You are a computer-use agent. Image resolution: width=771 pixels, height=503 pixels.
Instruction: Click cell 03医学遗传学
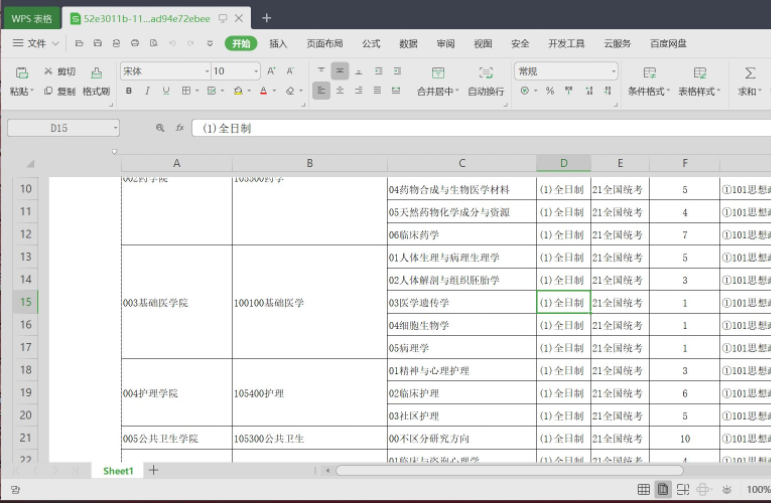point(462,302)
